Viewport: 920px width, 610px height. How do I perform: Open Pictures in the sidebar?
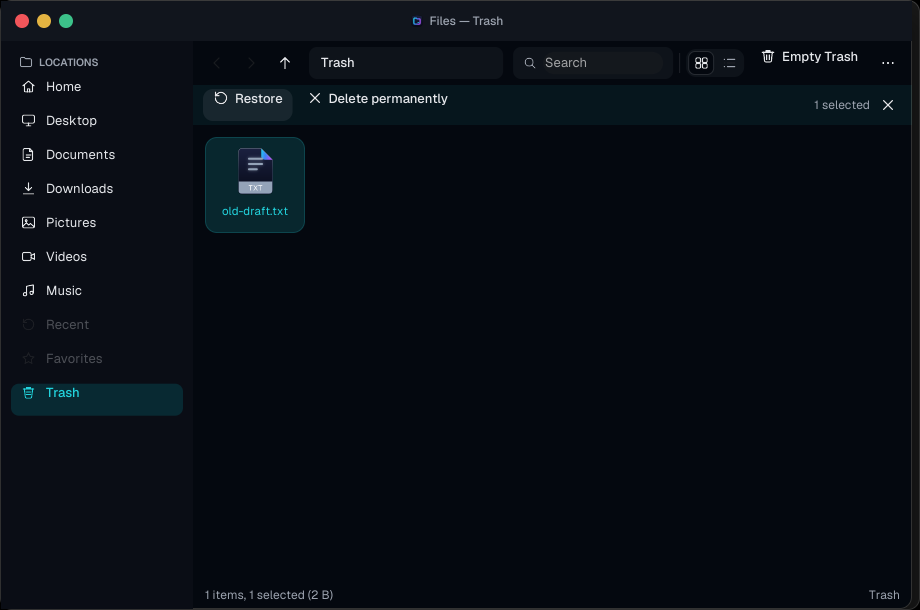pos(97,223)
